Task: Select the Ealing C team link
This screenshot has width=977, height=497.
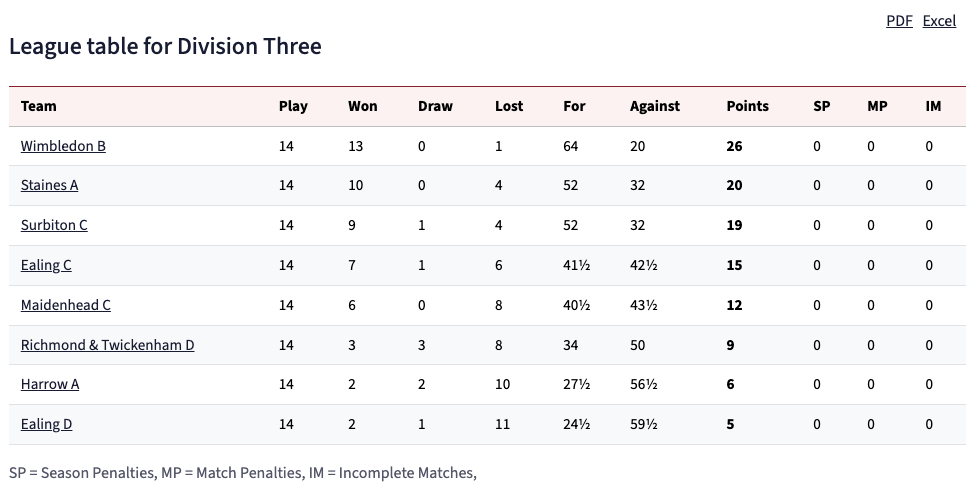Action: click(x=46, y=265)
